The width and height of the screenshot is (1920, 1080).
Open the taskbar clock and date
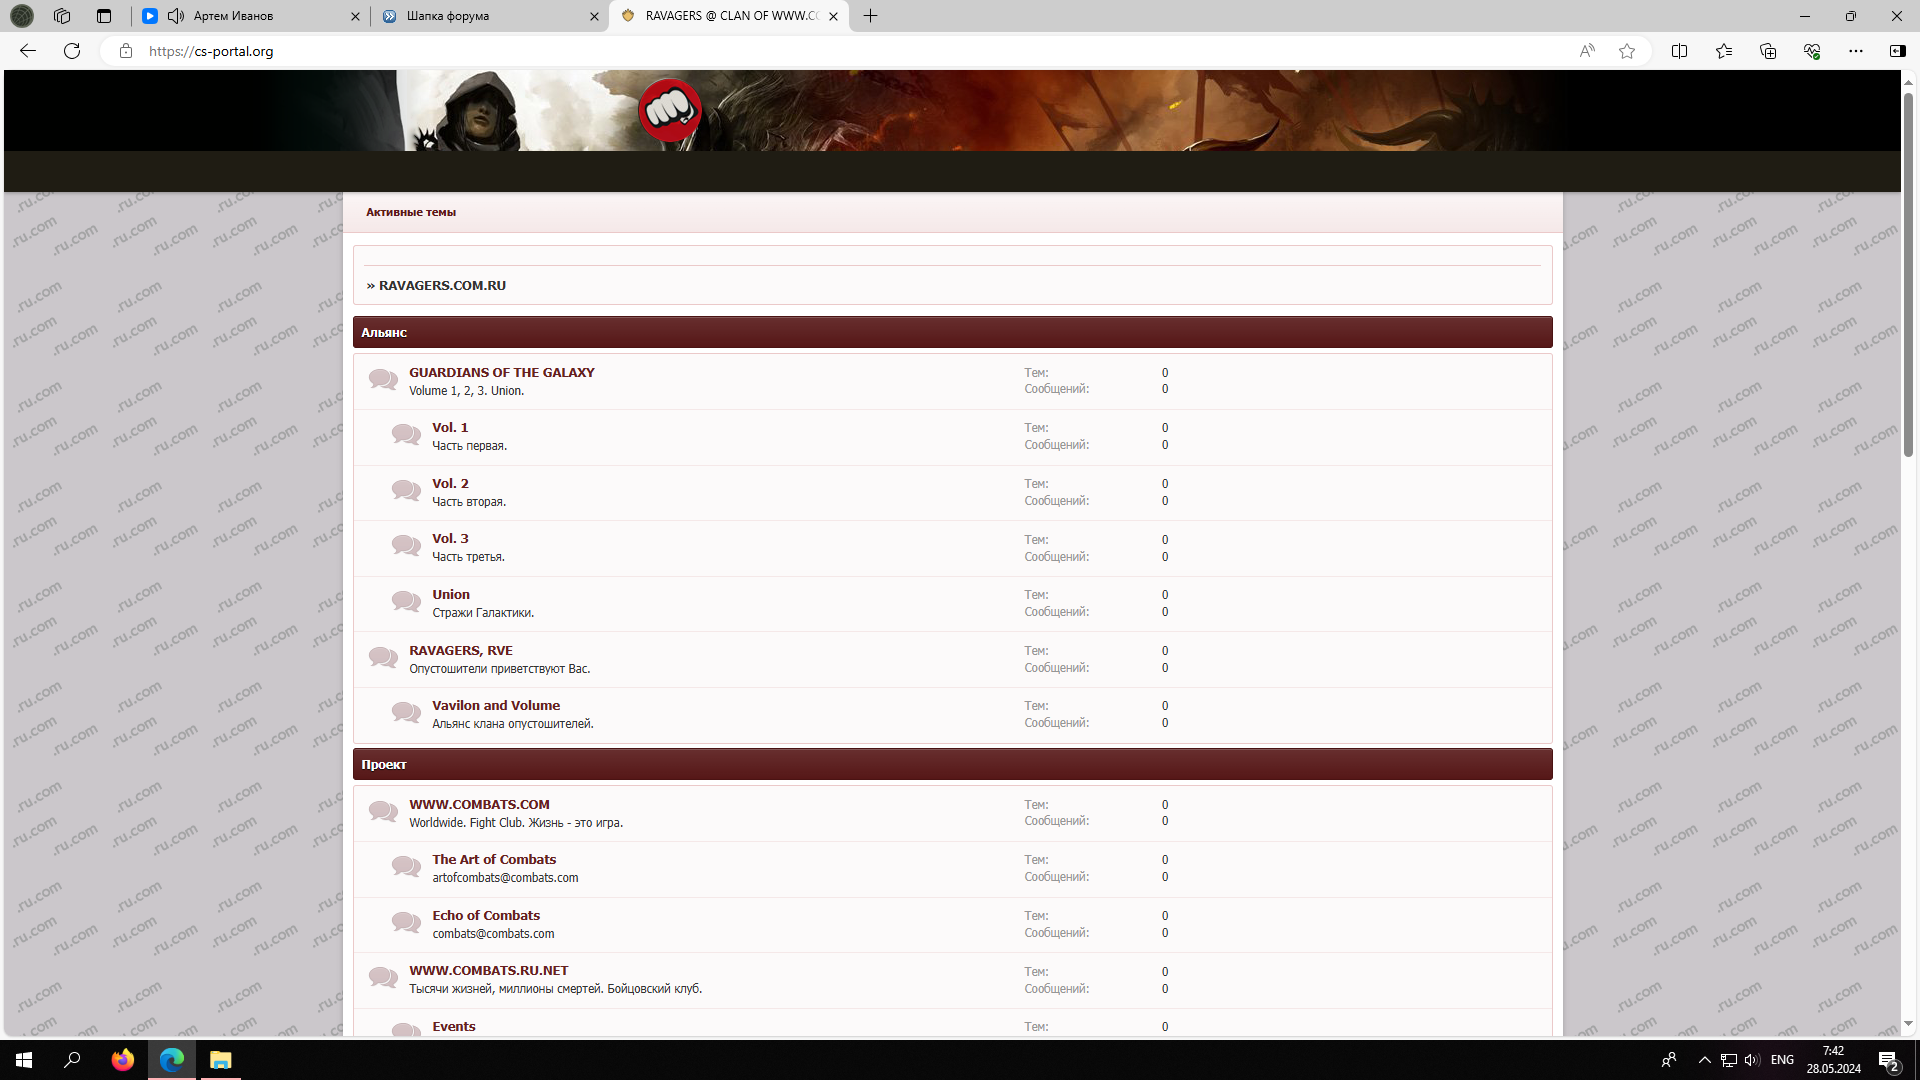(x=1833, y=1060)
